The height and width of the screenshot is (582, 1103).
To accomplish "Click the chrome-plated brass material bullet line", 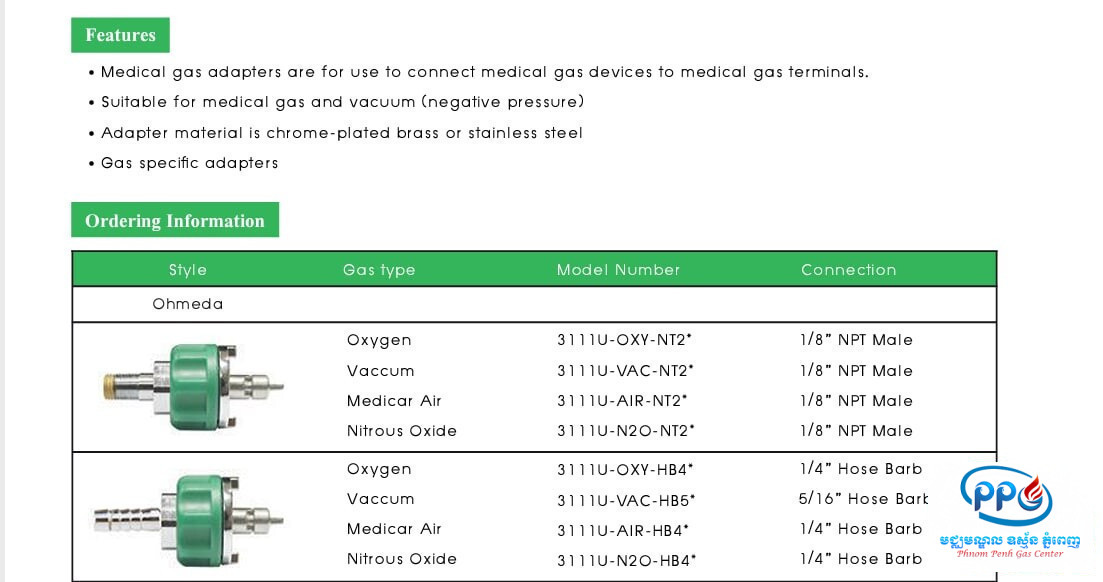I will point(342,132).
